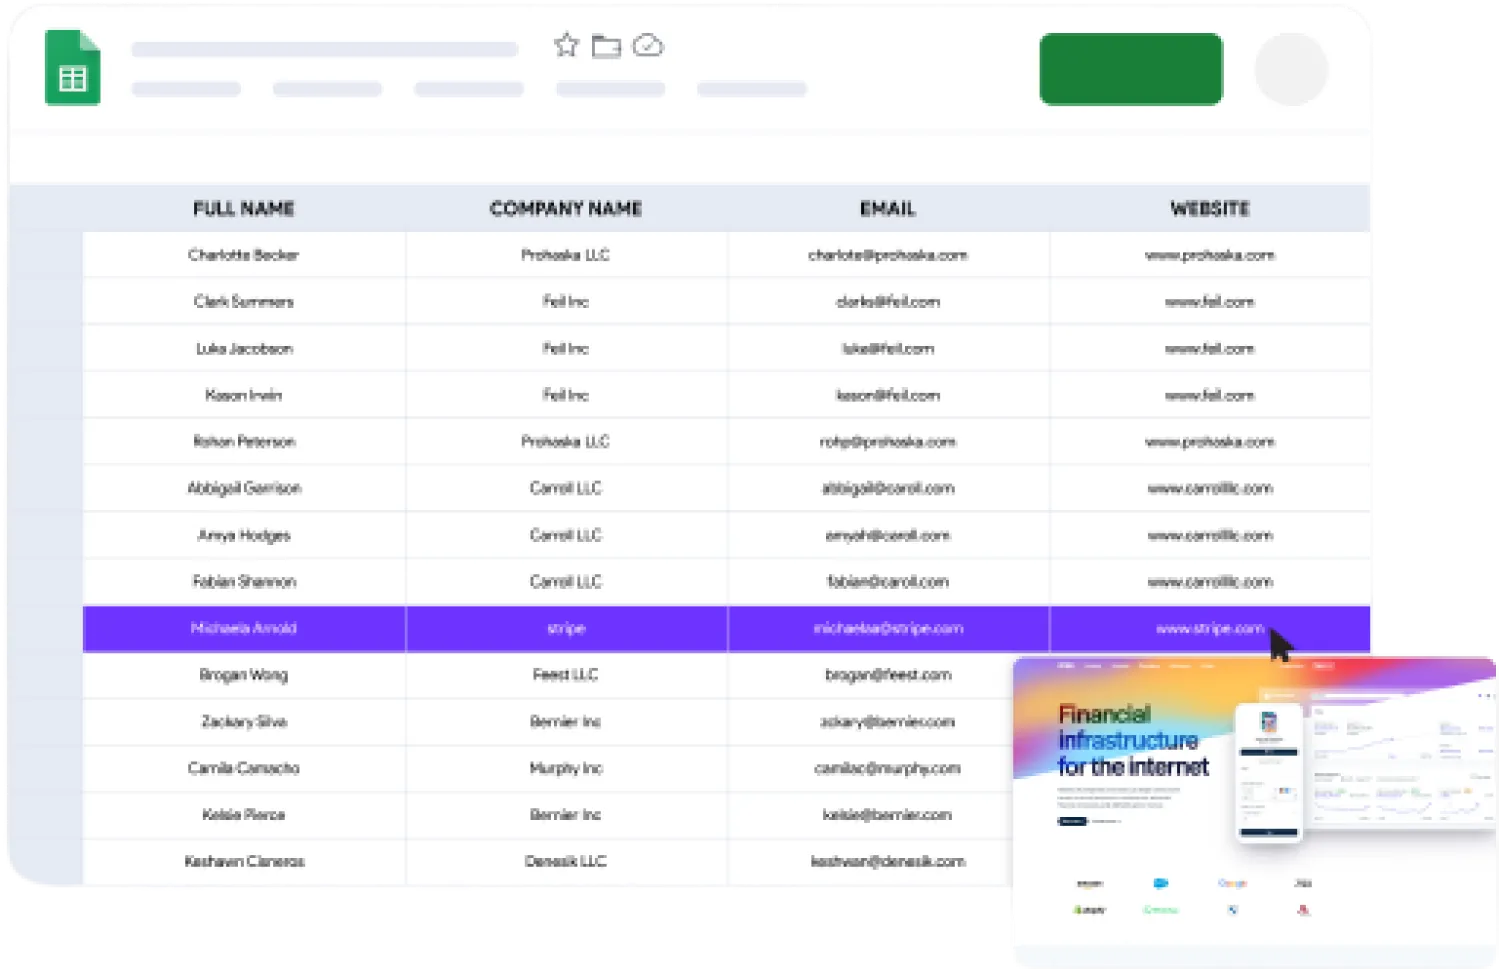Image resolution: width=1500 pixels, height=969 pixels.
Task: Select the email cell in Keshawn Cisneros' row
Action: click(888, 861)
